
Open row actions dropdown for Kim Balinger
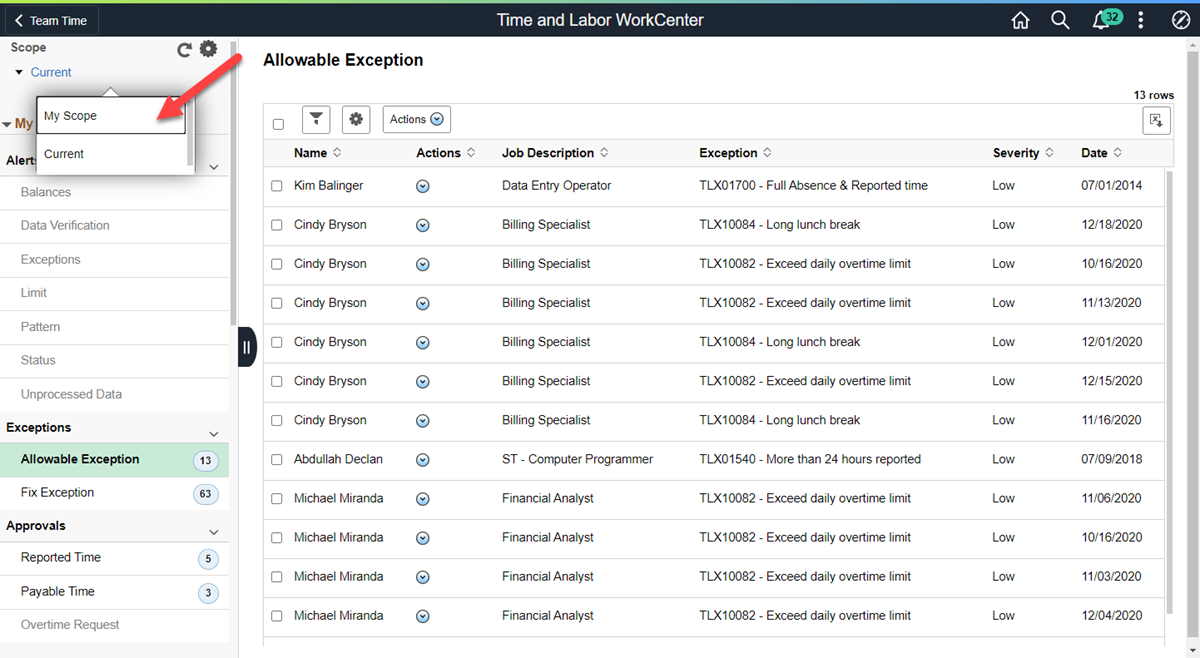(422, 186)
